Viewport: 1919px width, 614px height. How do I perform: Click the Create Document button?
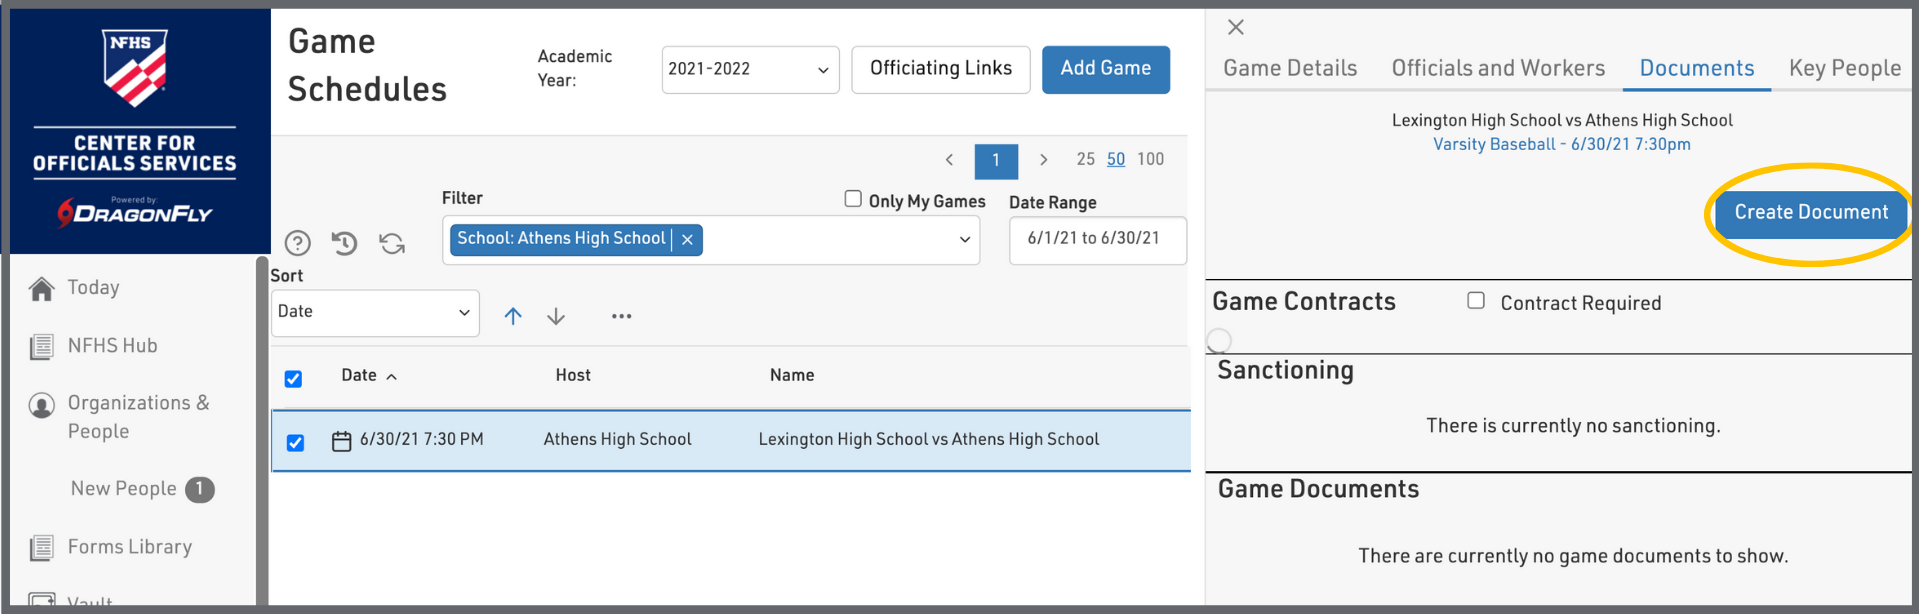click(x=1810, y=213)
